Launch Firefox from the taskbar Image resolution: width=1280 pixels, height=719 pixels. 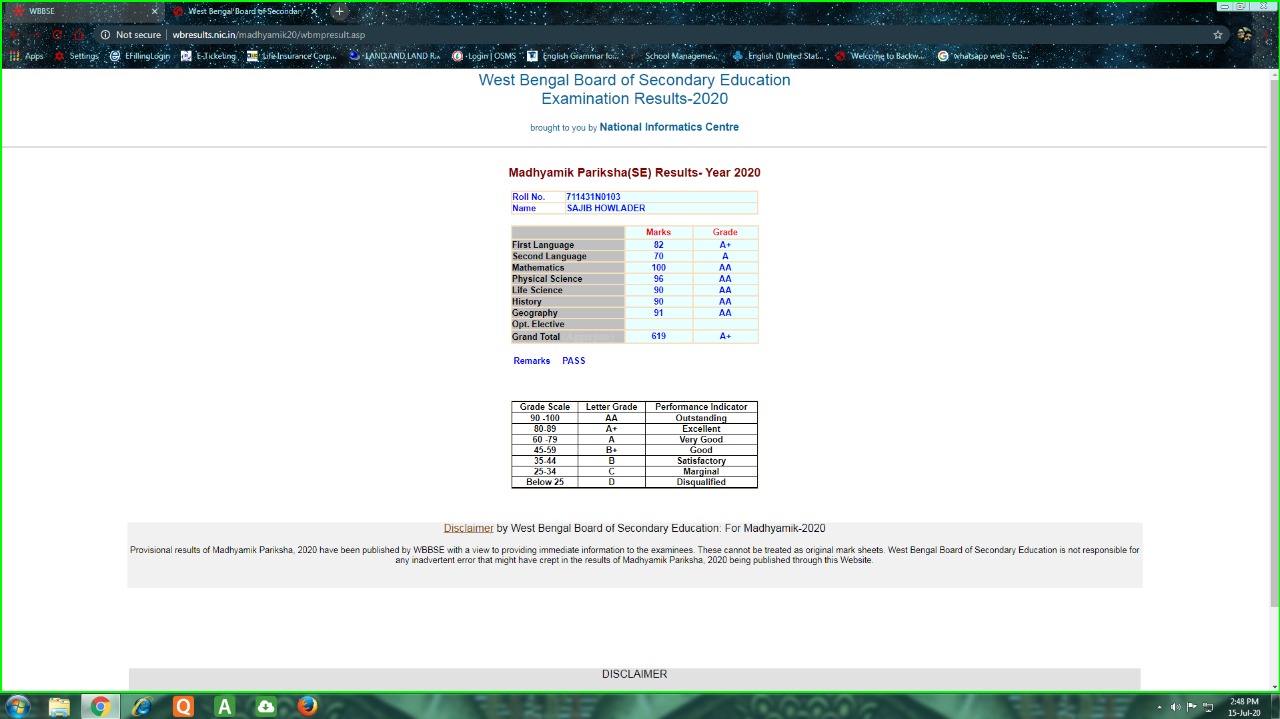coord(307,706)
